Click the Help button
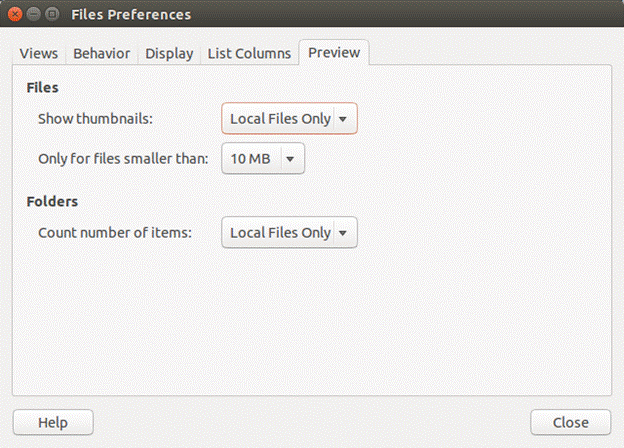The height and width of the screenshot is (448, 624). point(53,422)
